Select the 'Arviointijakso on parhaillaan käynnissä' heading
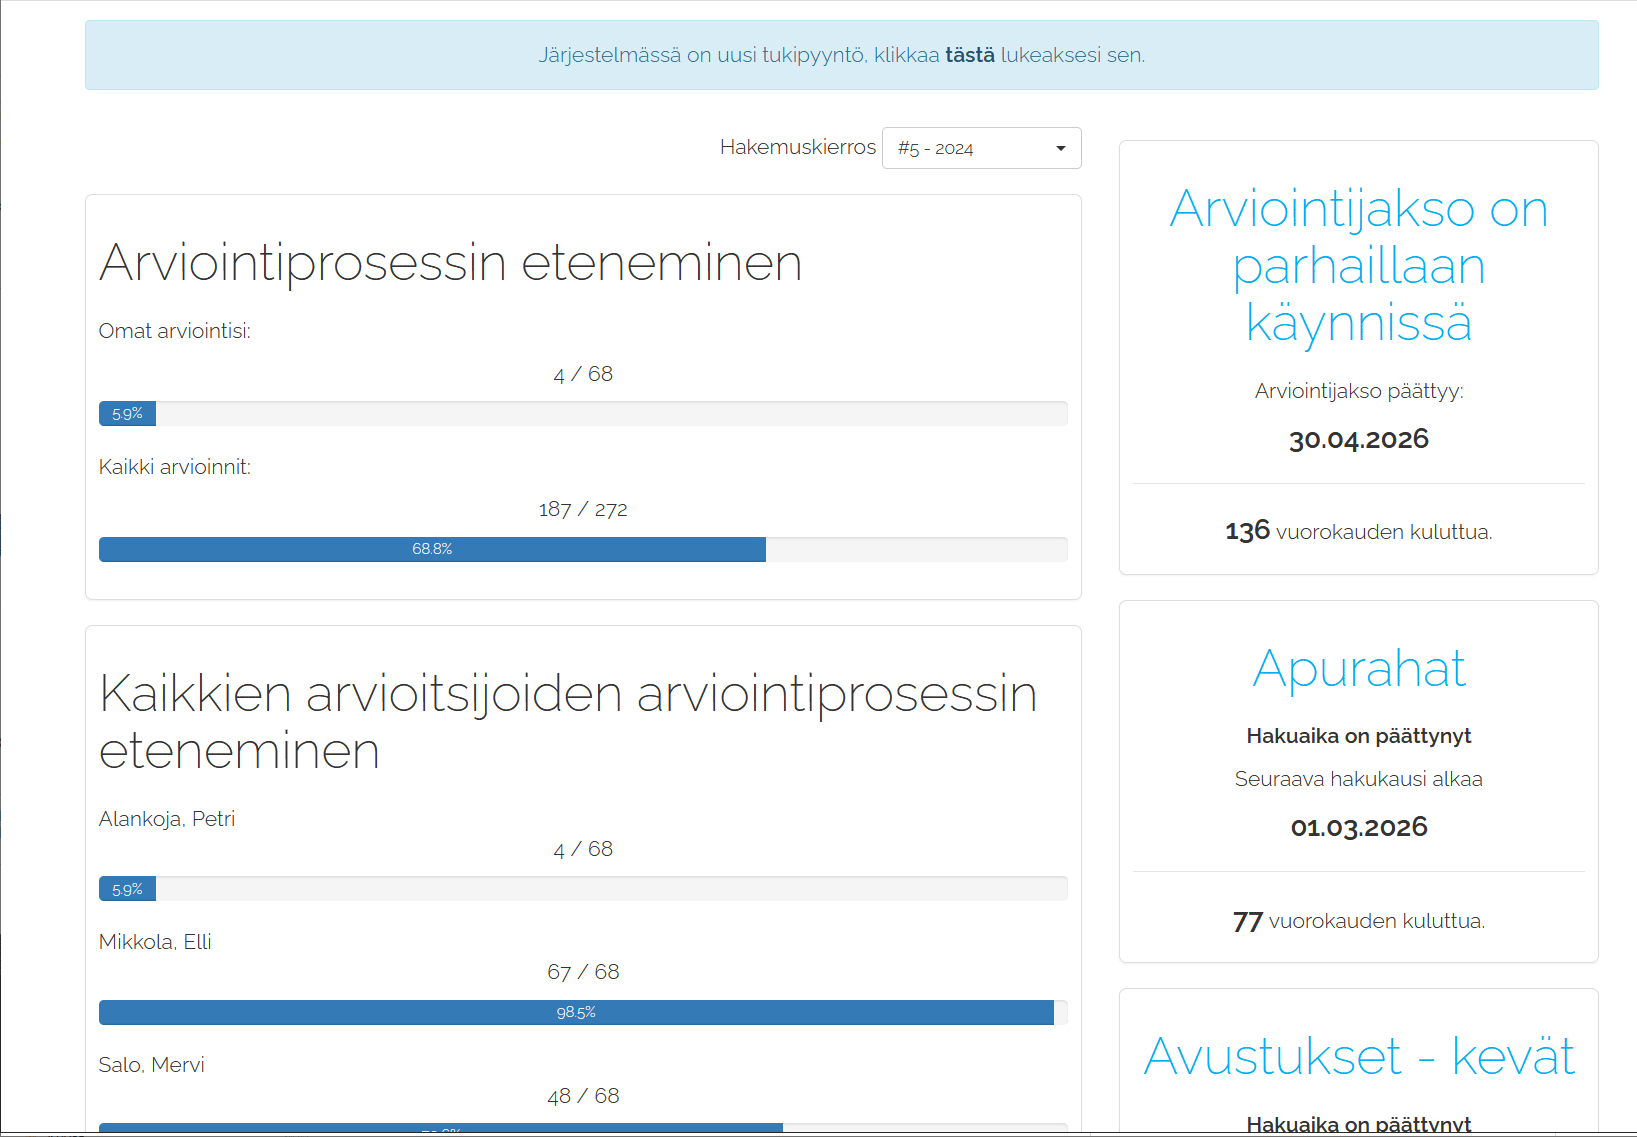The height and width of the screenshot is (1137, 1637). 1358,265
